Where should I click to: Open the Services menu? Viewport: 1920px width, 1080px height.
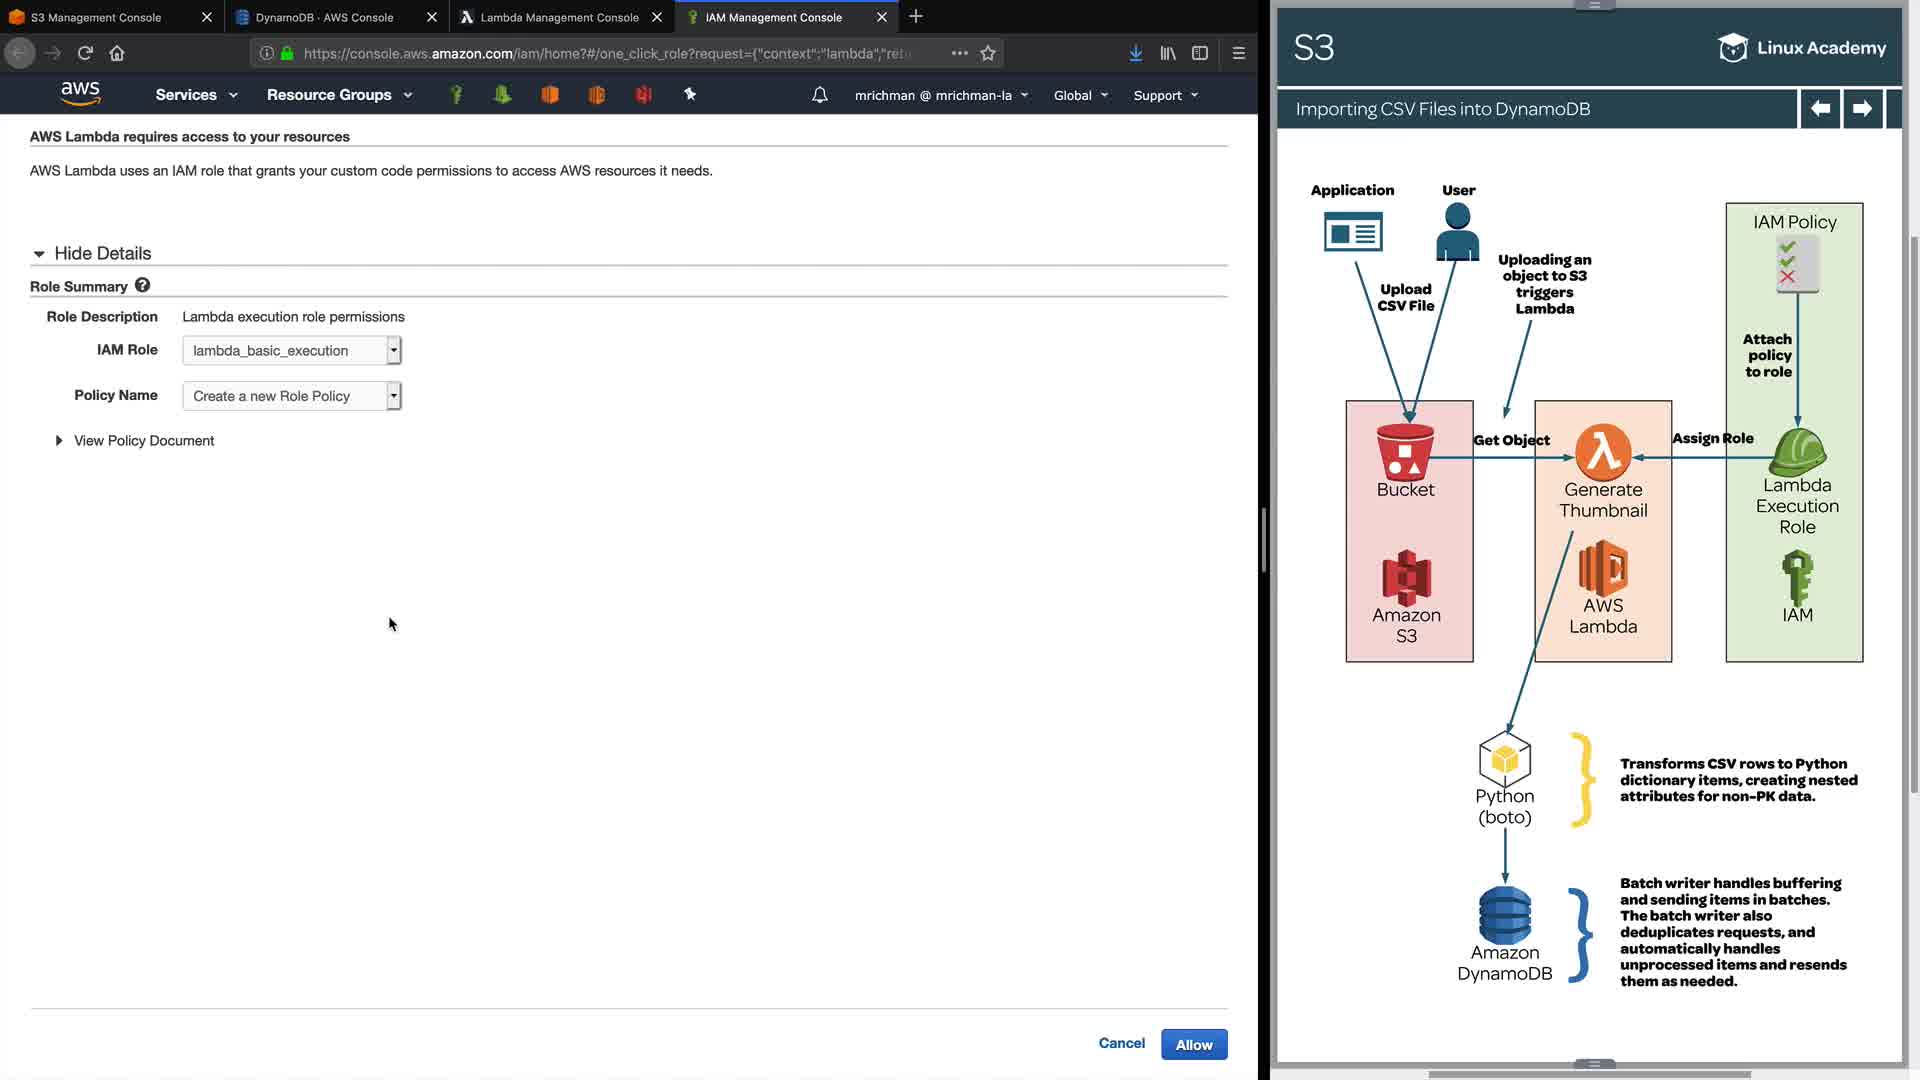[x=196, y=95]
